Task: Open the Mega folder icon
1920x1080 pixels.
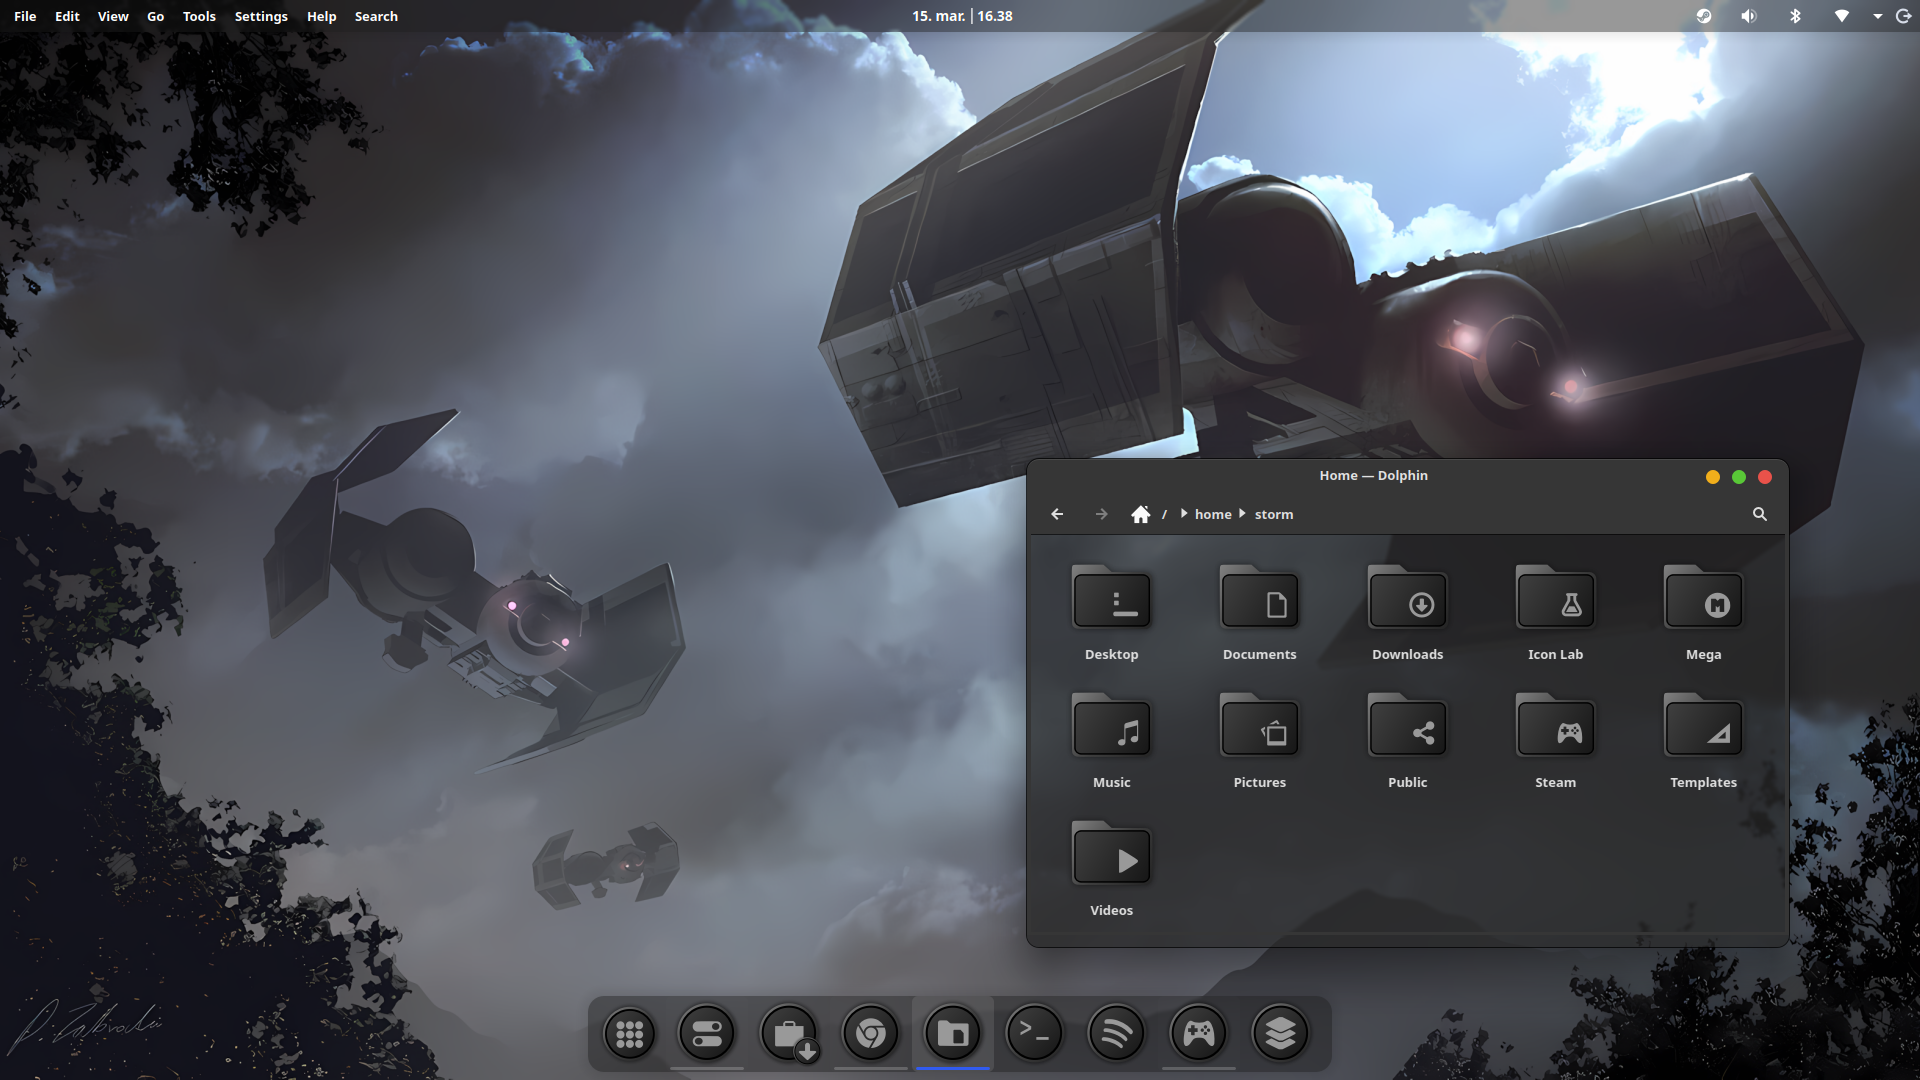Action: point(1703,598)
